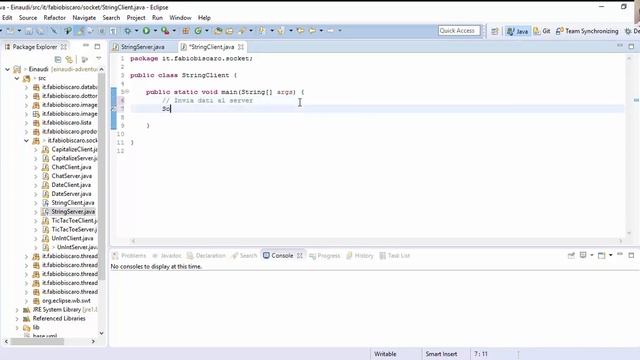
Task: Switch to the Git perspective
Action: point(542,31)
